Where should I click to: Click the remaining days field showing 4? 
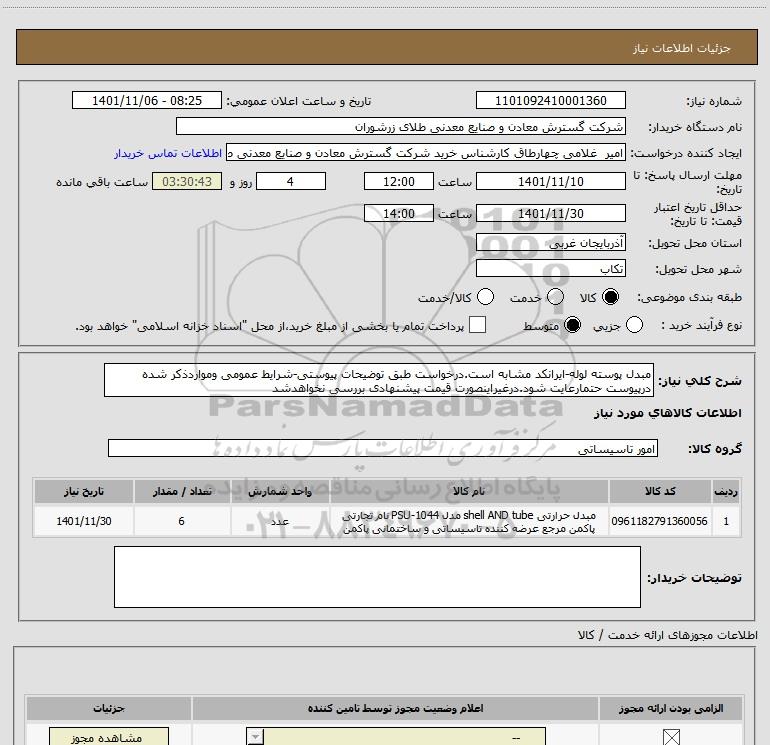pyautogui.click(x=291, y=182)
